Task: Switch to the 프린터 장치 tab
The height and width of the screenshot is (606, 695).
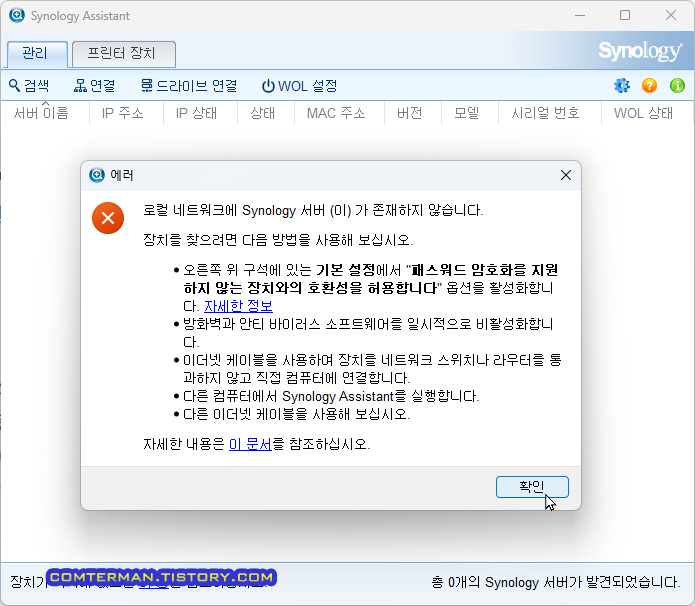Action: click(124, 54)
